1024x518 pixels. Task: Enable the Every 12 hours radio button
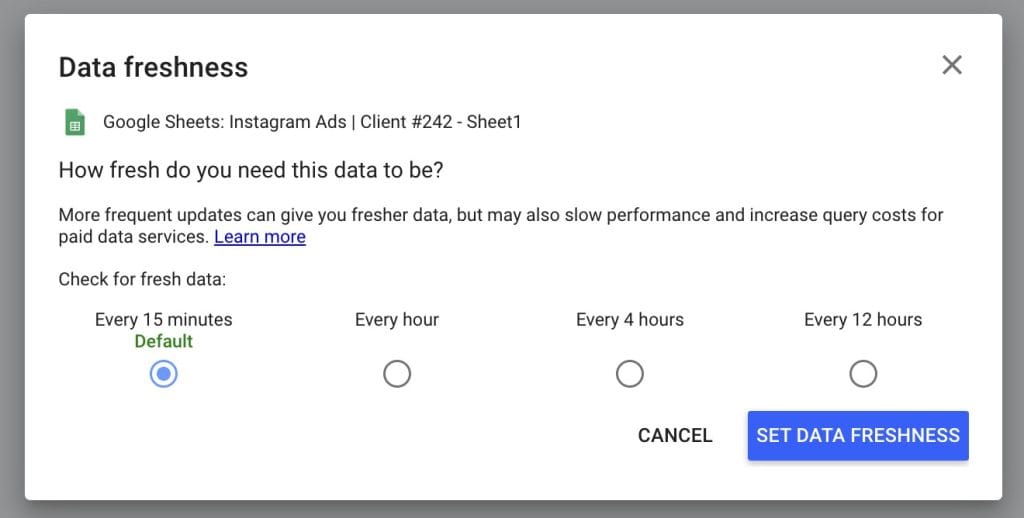863,374
